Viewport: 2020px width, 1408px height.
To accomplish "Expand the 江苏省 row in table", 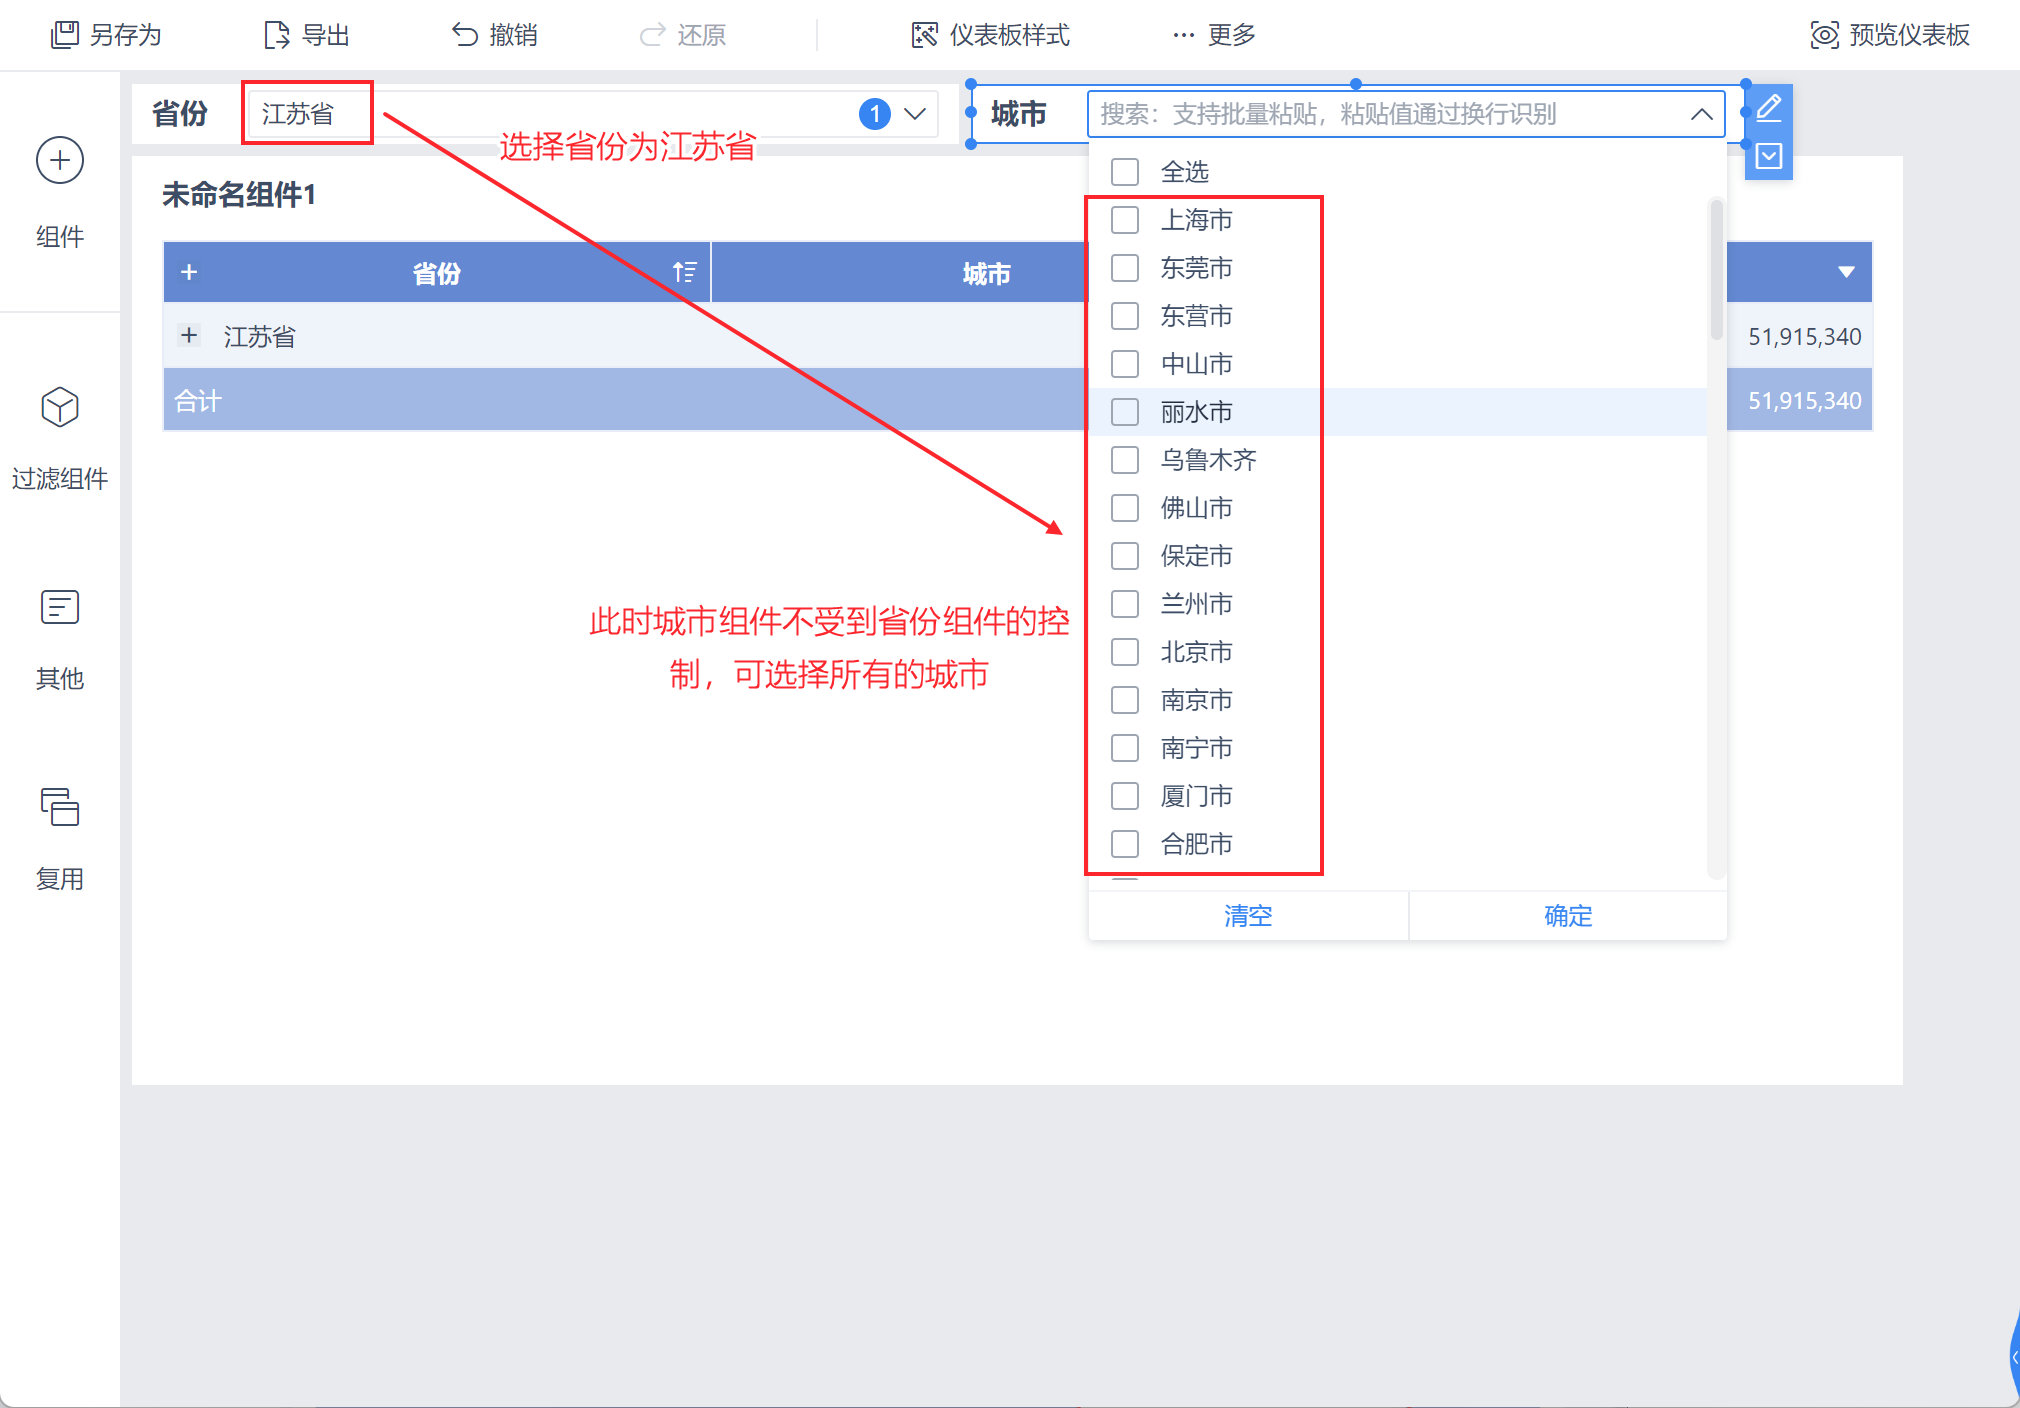I will pyautogui.click(x=189, y=336).
